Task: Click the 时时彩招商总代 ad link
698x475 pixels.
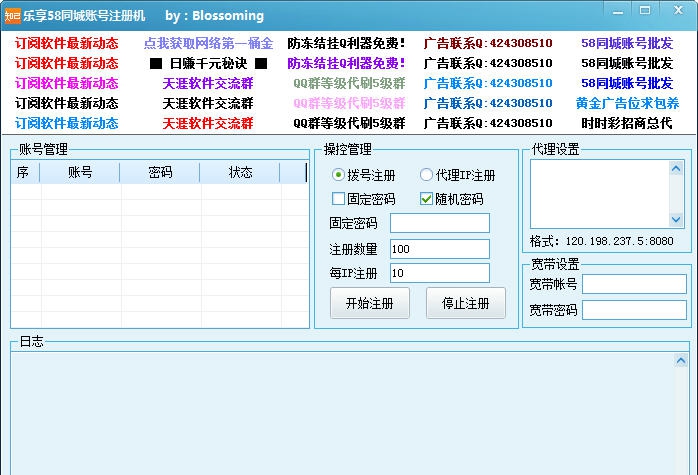Action: pos(627,124)
